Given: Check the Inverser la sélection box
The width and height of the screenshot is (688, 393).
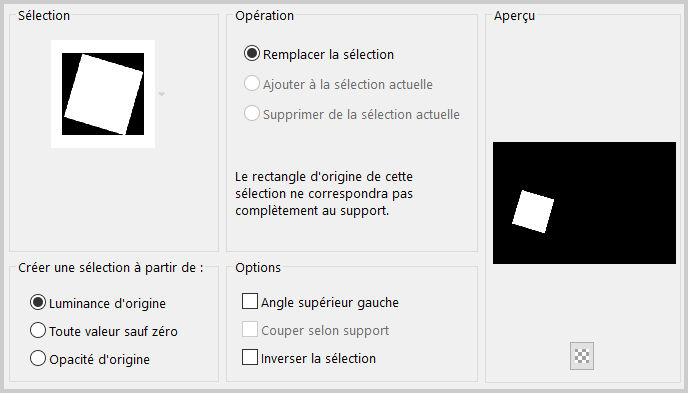Looking at the screenshot, I should (250, 357).
